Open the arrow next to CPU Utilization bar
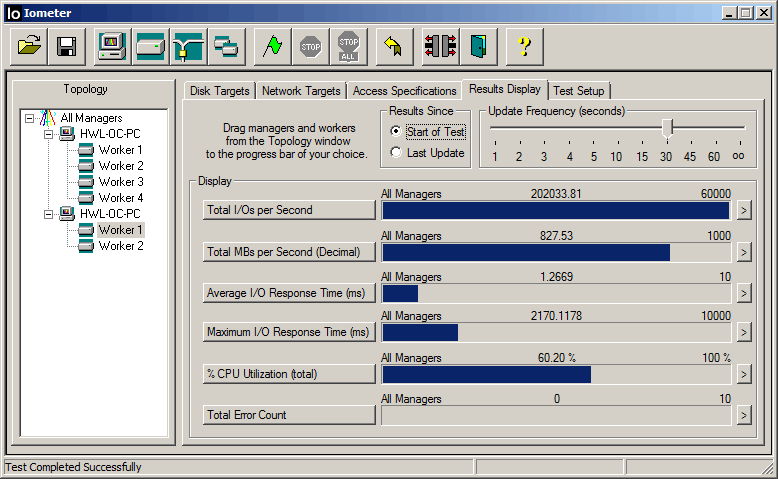 (743, 374)
